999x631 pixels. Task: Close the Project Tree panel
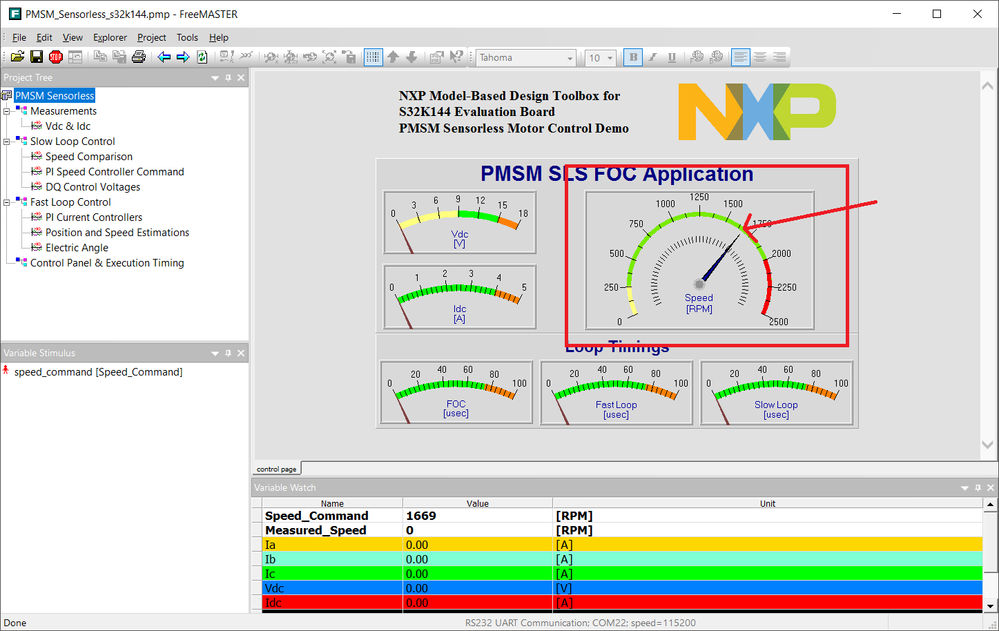click(241, 78)
